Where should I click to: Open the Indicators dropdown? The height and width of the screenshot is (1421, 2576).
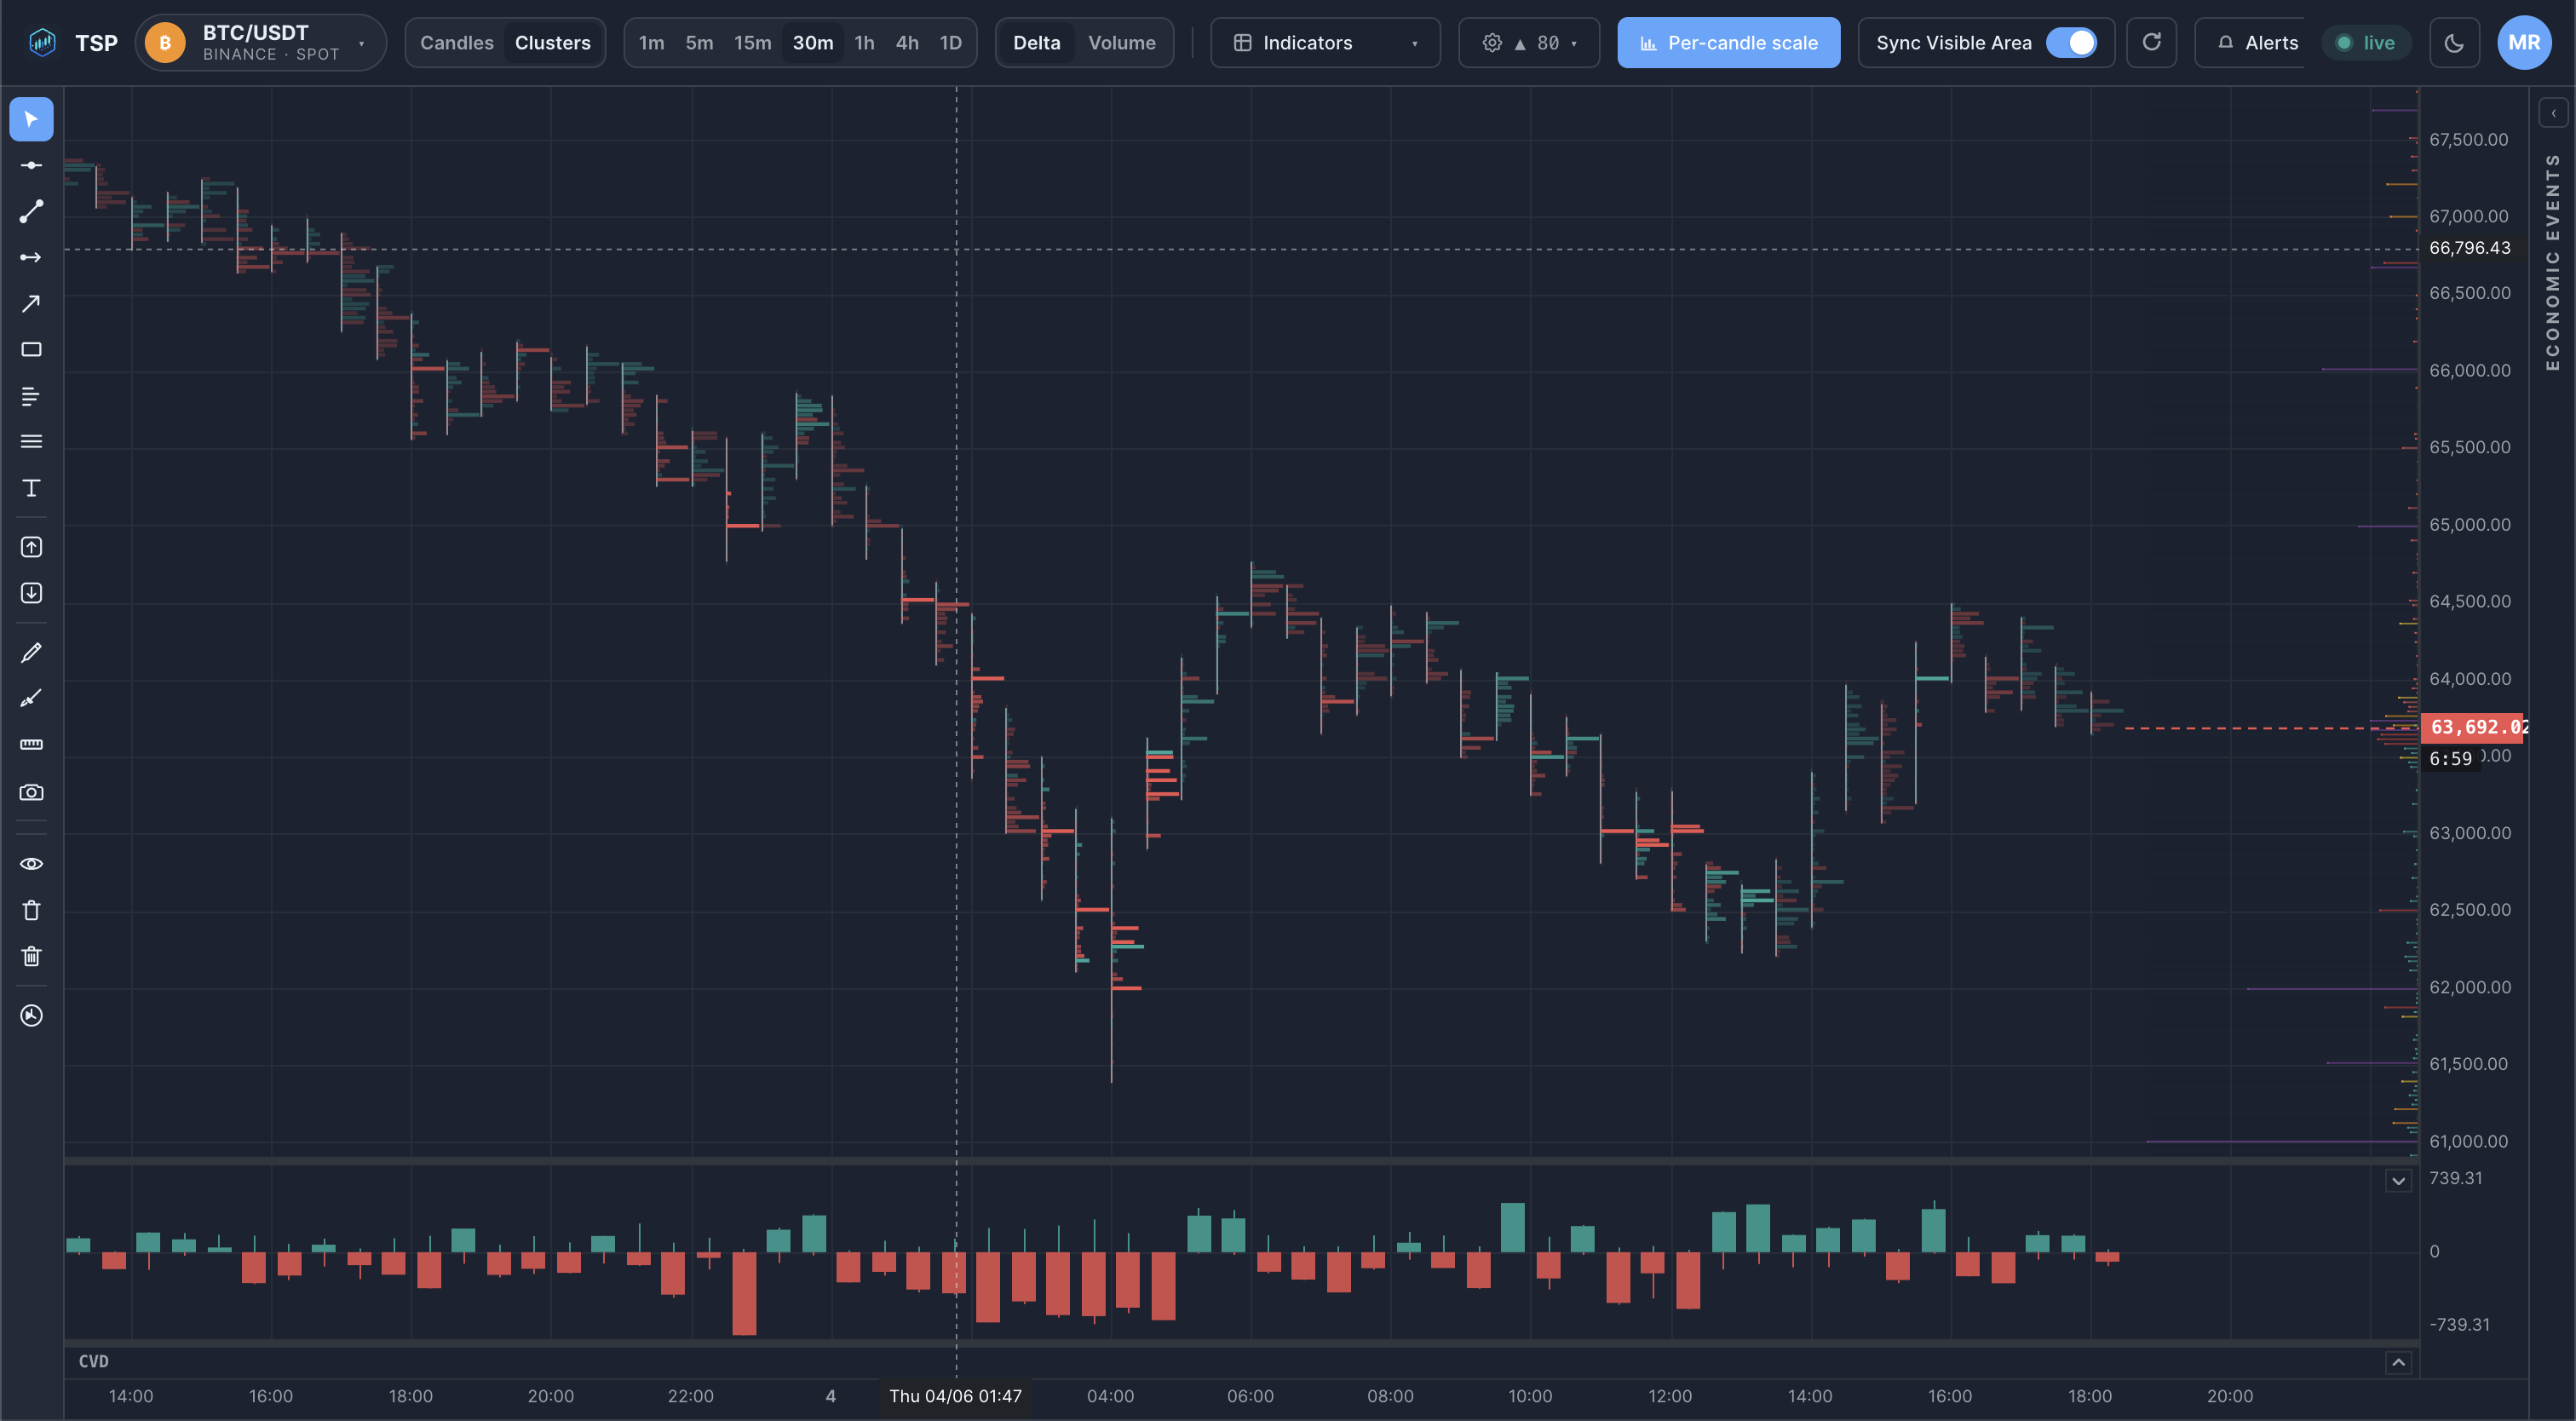1325,42
